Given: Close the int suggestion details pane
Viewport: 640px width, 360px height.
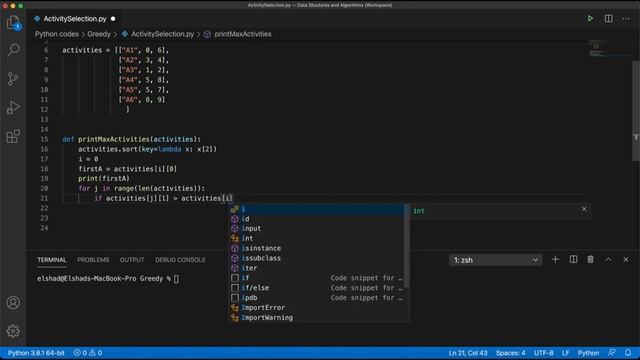Looking at the screenshot, I should pyautogui.click(x=584, y=209).
